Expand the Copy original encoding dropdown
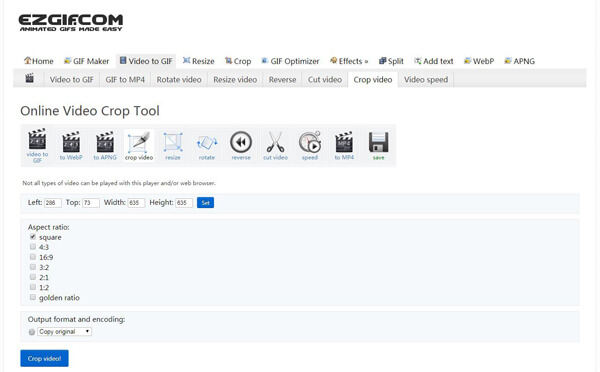Viewport: 600px width, 372px height. tap(65, 331)
